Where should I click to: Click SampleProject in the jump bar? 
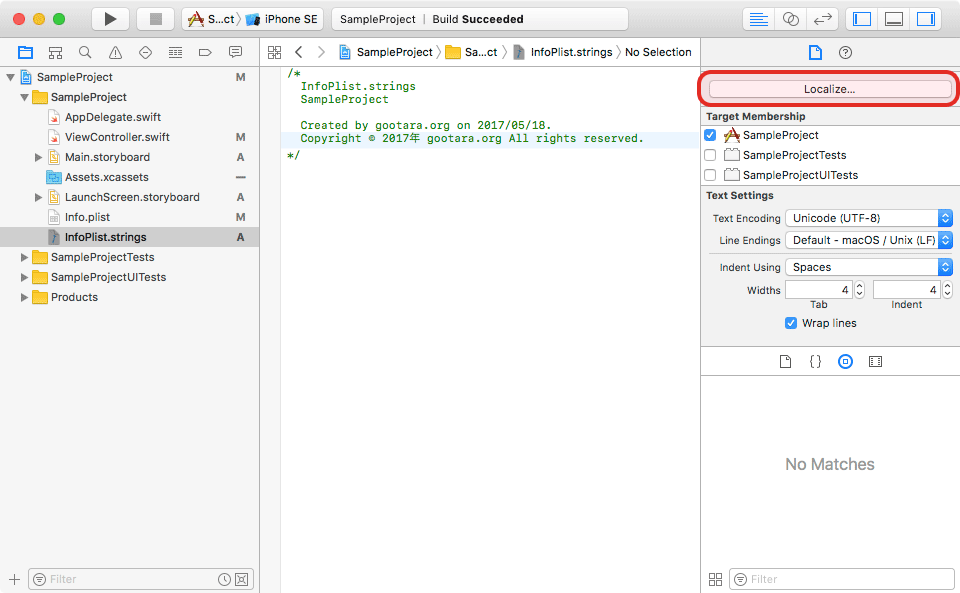pos(386,53)
